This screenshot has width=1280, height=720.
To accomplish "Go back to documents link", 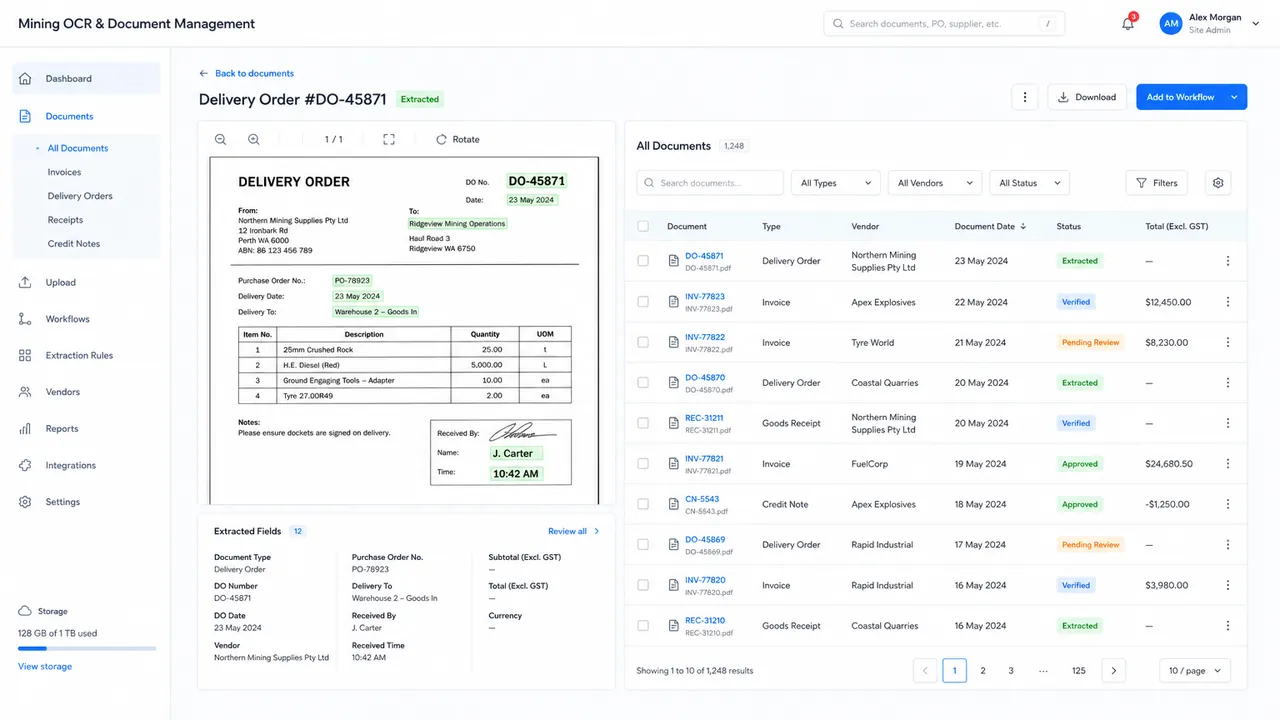I will [x=246, y=73].
